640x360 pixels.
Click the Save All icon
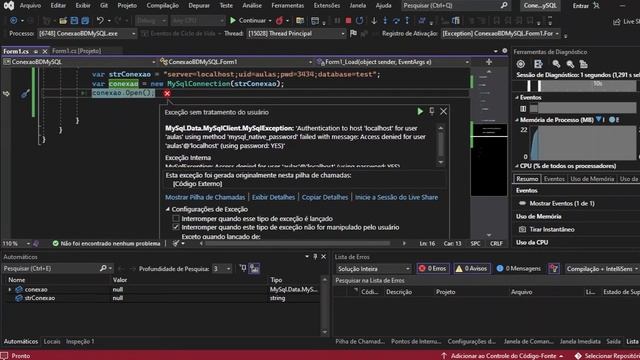[x=85, y=20]
